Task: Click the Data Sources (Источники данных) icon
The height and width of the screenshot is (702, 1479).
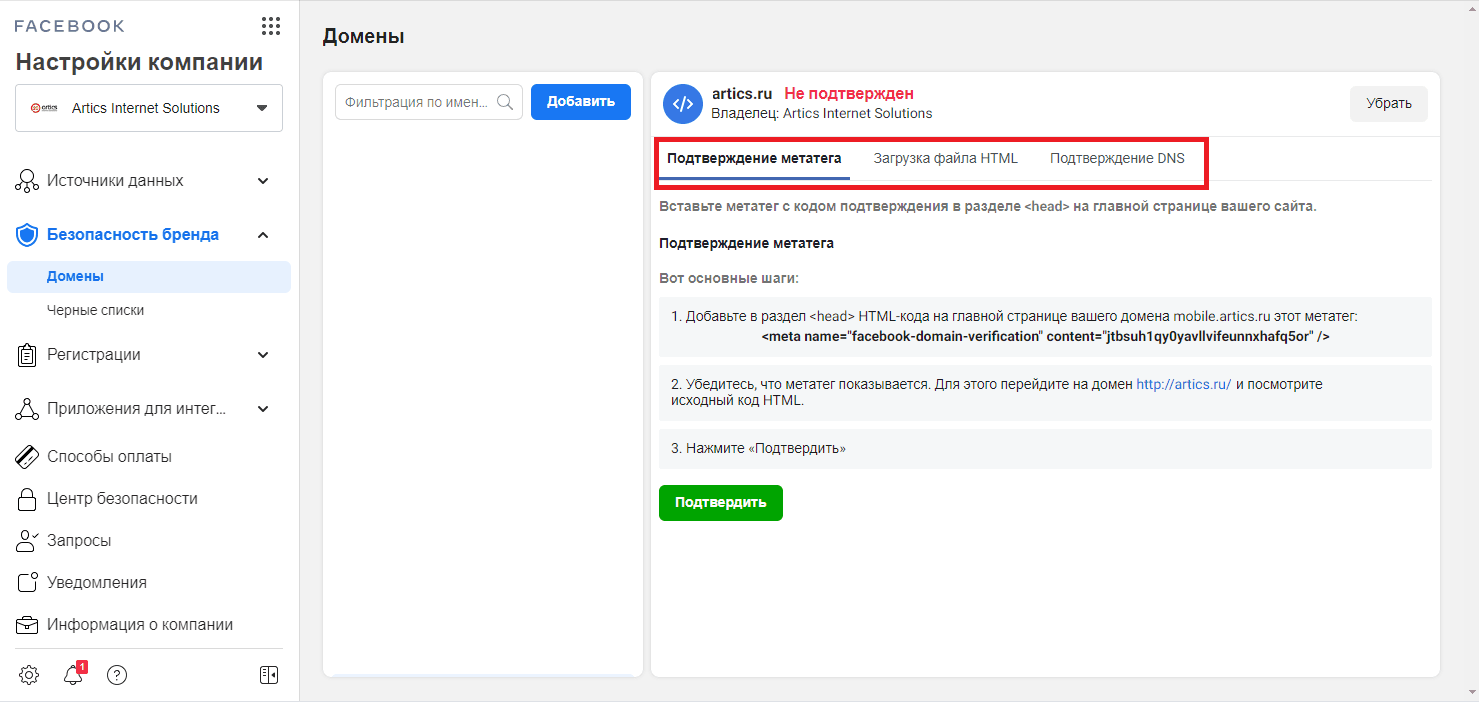Action: (27, 181)
